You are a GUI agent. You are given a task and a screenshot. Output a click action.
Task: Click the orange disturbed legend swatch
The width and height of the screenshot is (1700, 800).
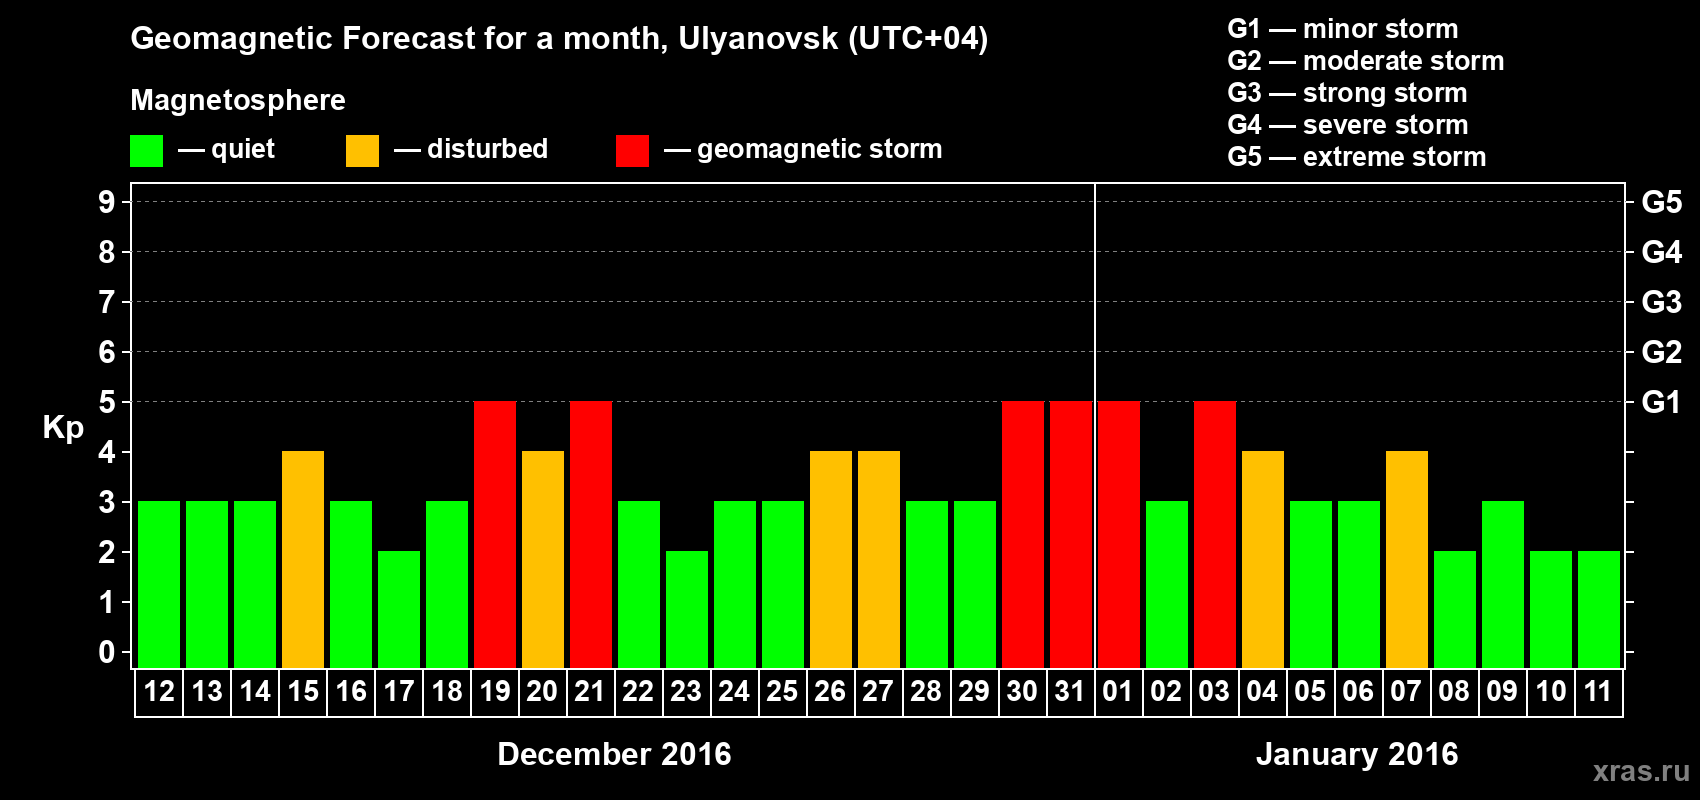(363, 151)
